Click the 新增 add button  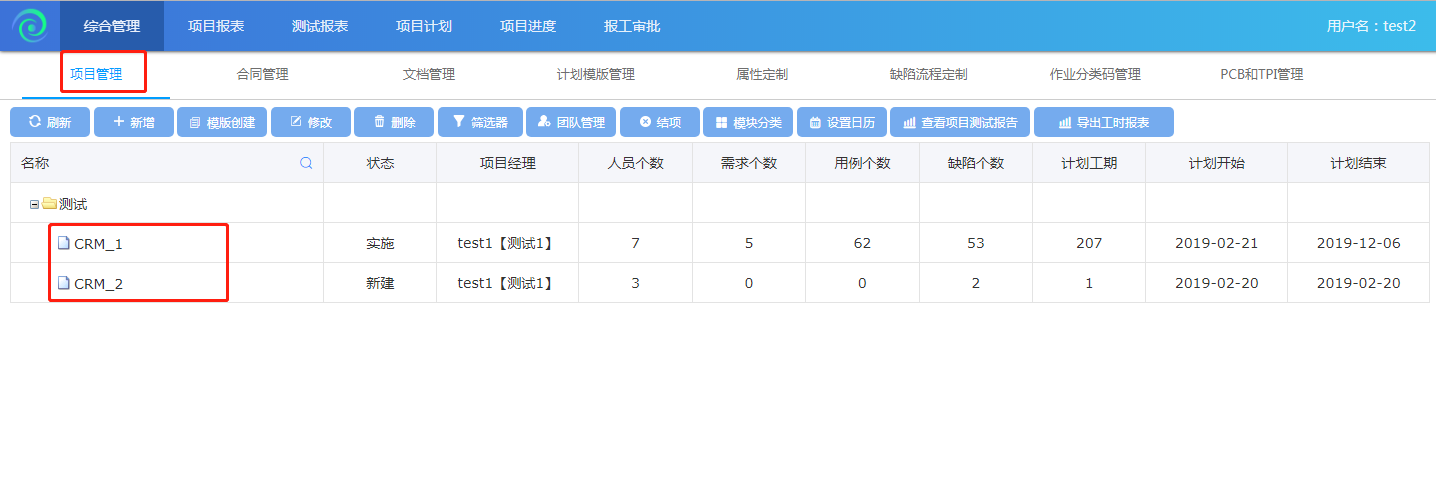[134, 122]
